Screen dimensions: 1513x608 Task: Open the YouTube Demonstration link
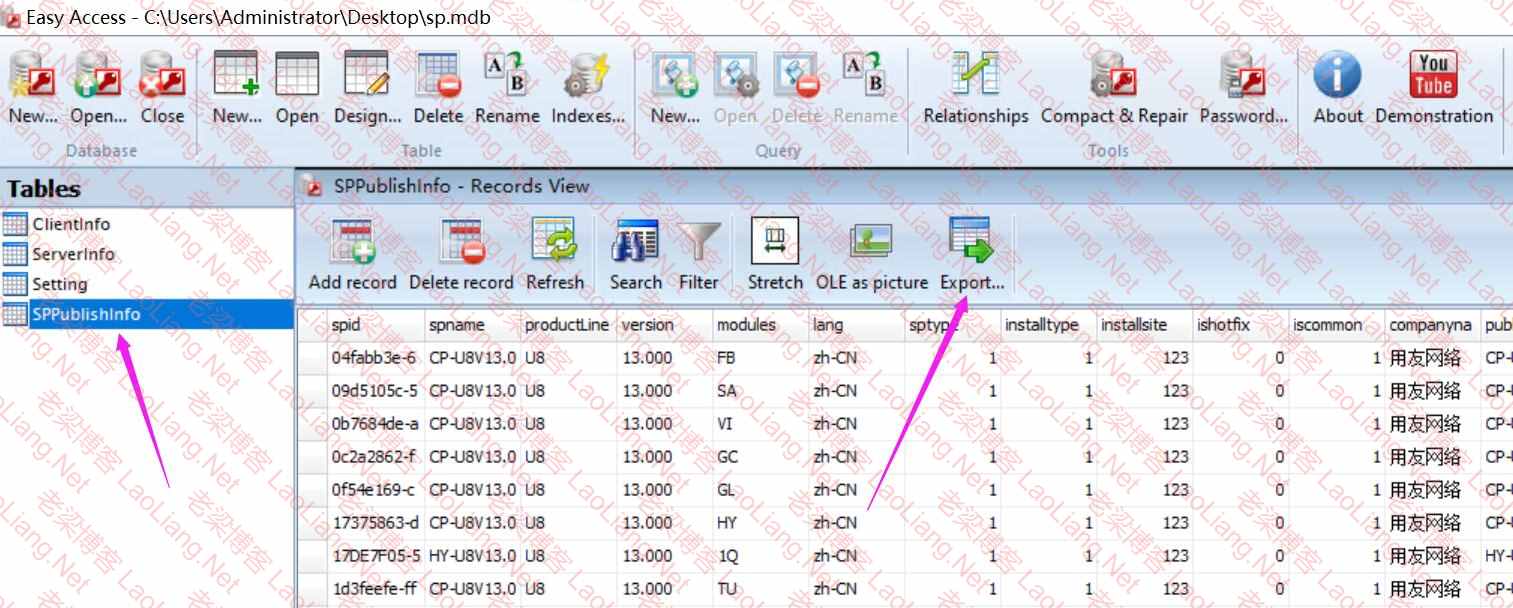click(1433, 78)
